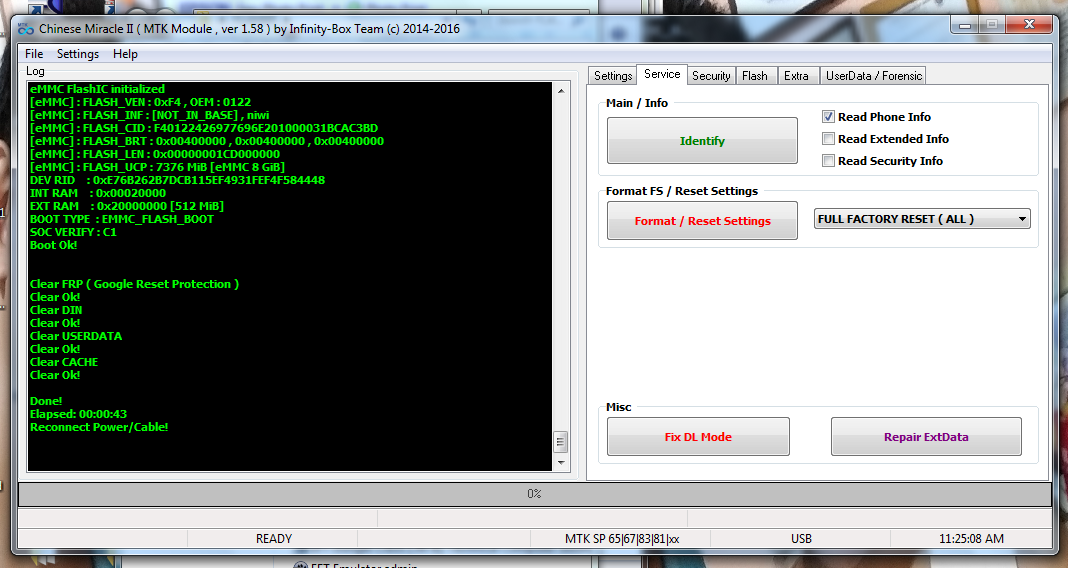Click the 'Clear USERDATA' log line
Image resolution: width=1068 pixels, height=568 pixels.
pos(76,336)
